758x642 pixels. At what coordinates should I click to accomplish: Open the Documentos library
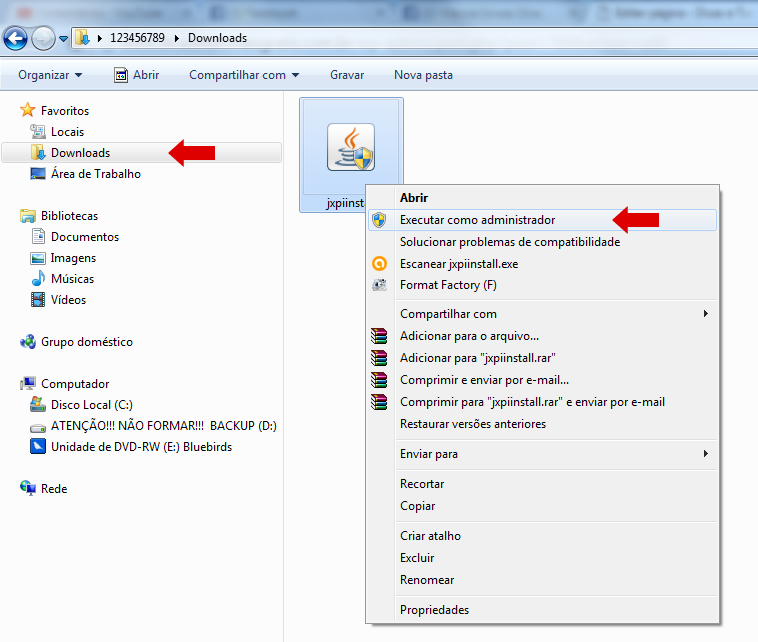[x=85, y=237]
